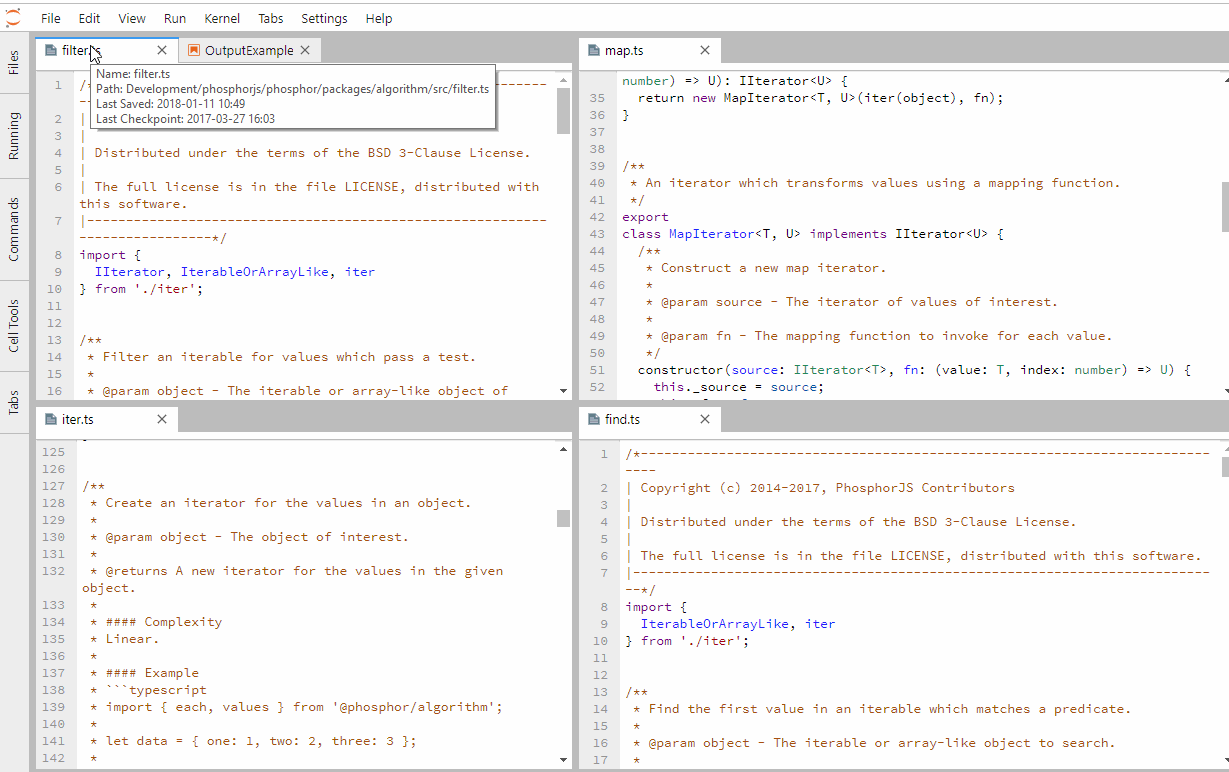Close the OutputExample tab
The image size is (1229, 772).
coord(304,49)
